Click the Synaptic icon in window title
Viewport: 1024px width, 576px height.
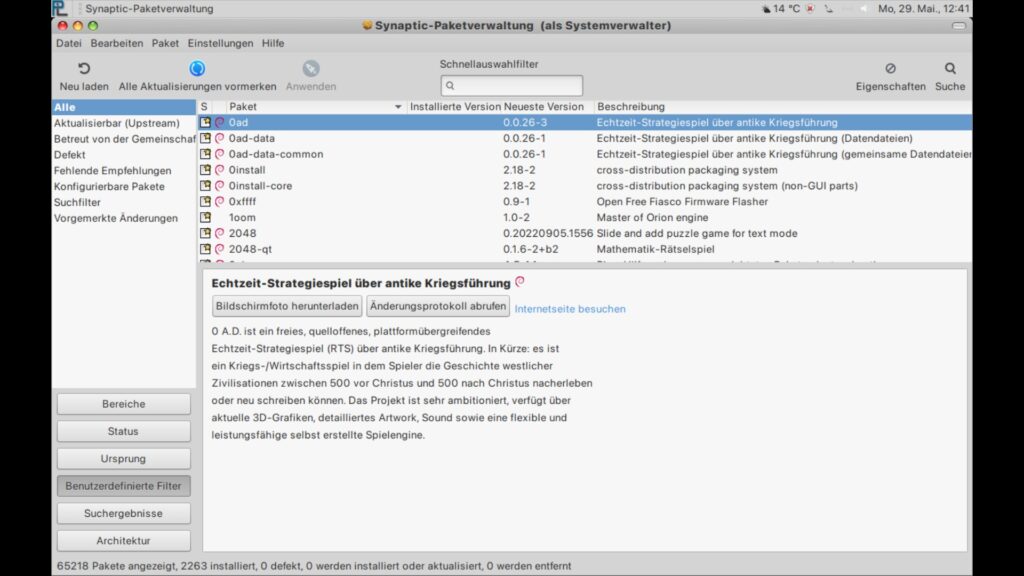tap(367, 25)
